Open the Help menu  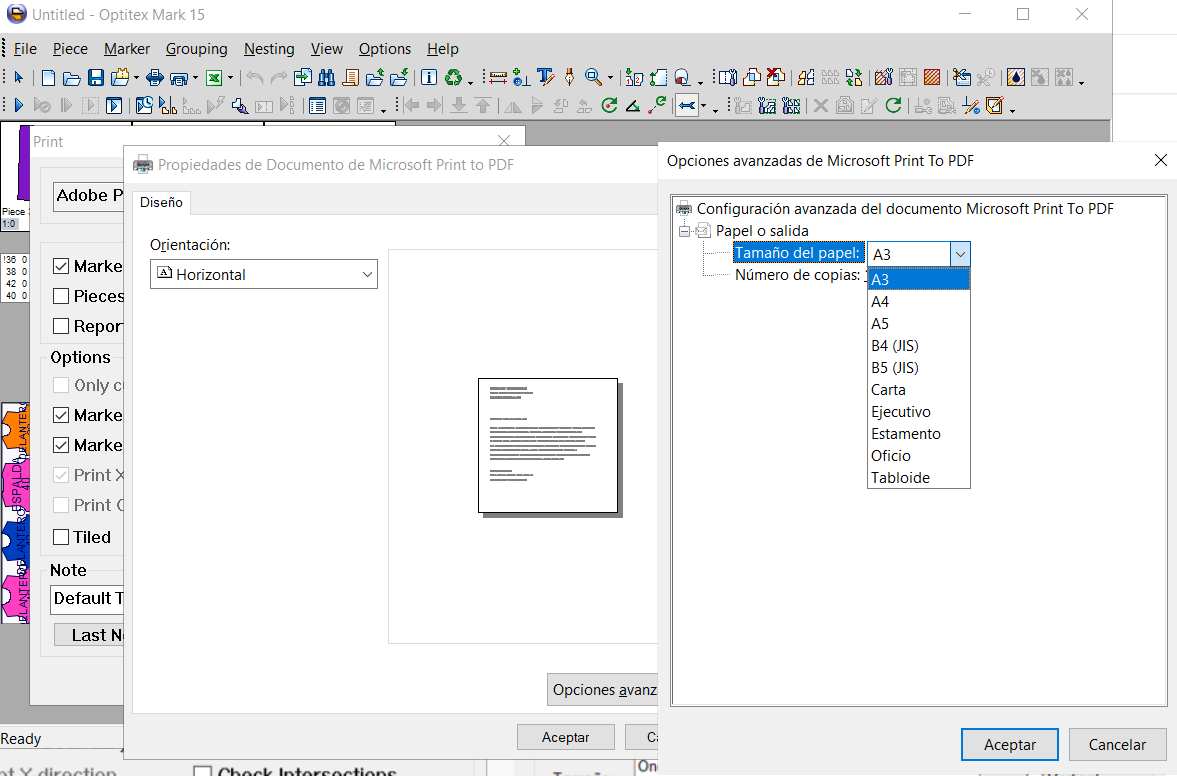point(443,49)
